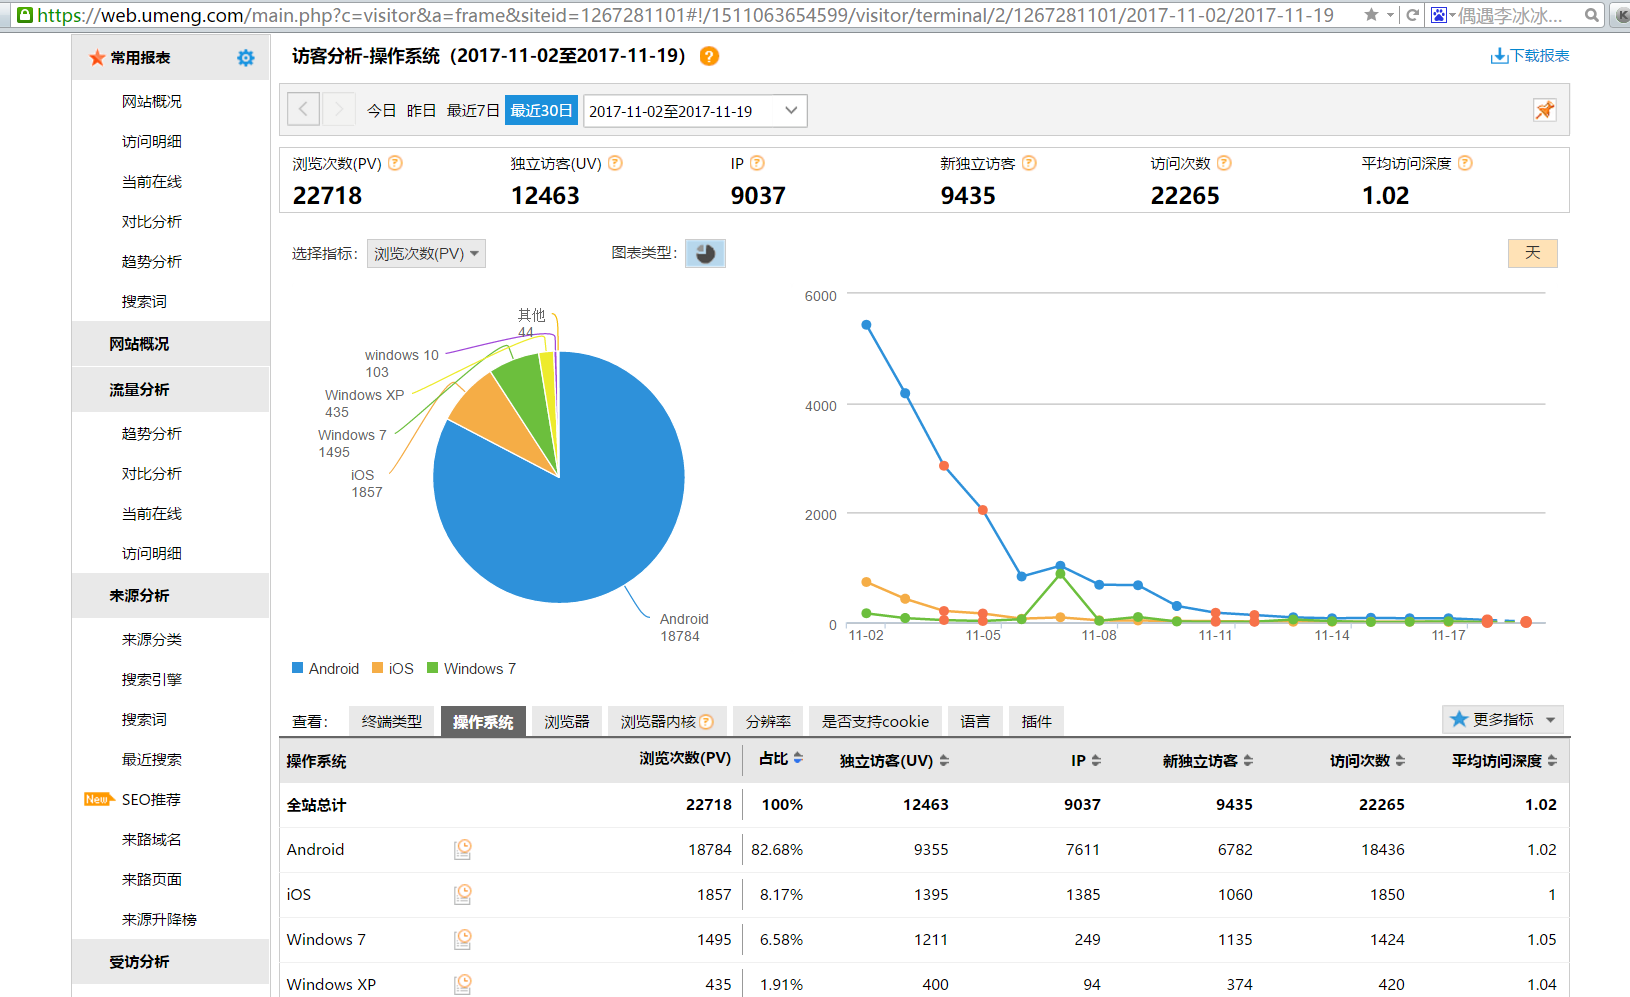Viewport: 1630px width, 997px height.
Task: Open the 更多指标 dropdown
Action: 1502,719
